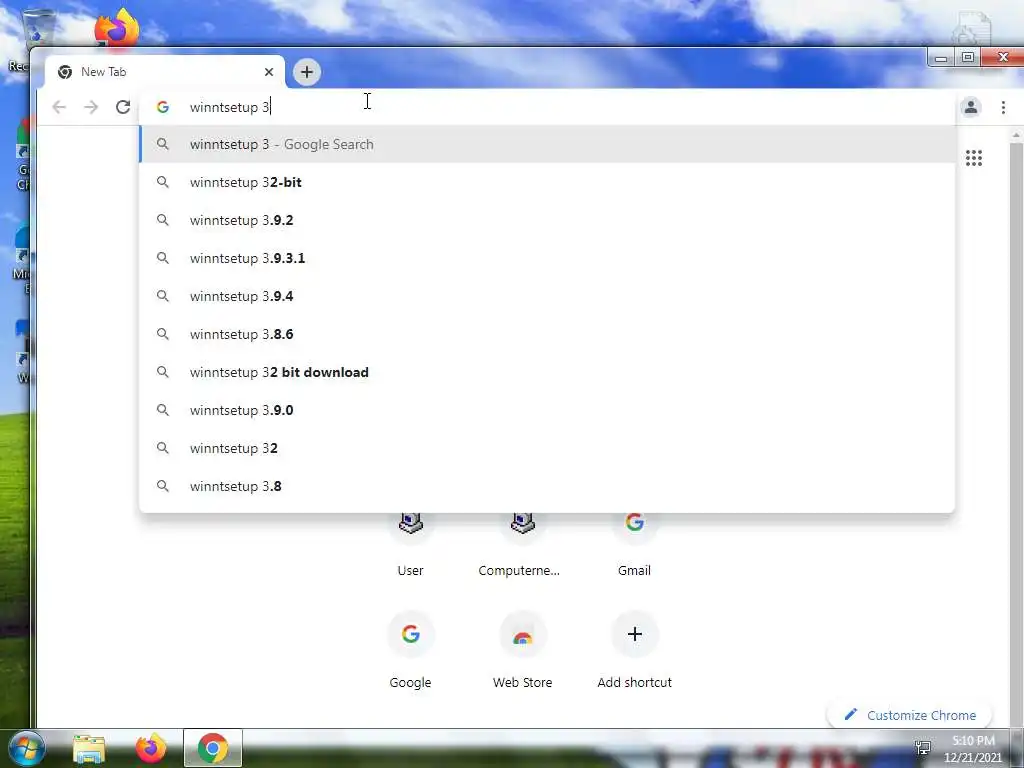Viewport: 1024px width, 768px height.
Task: Choose suggestion winntsetup 3.9.3.1
Action: click(x=547, y=258)
